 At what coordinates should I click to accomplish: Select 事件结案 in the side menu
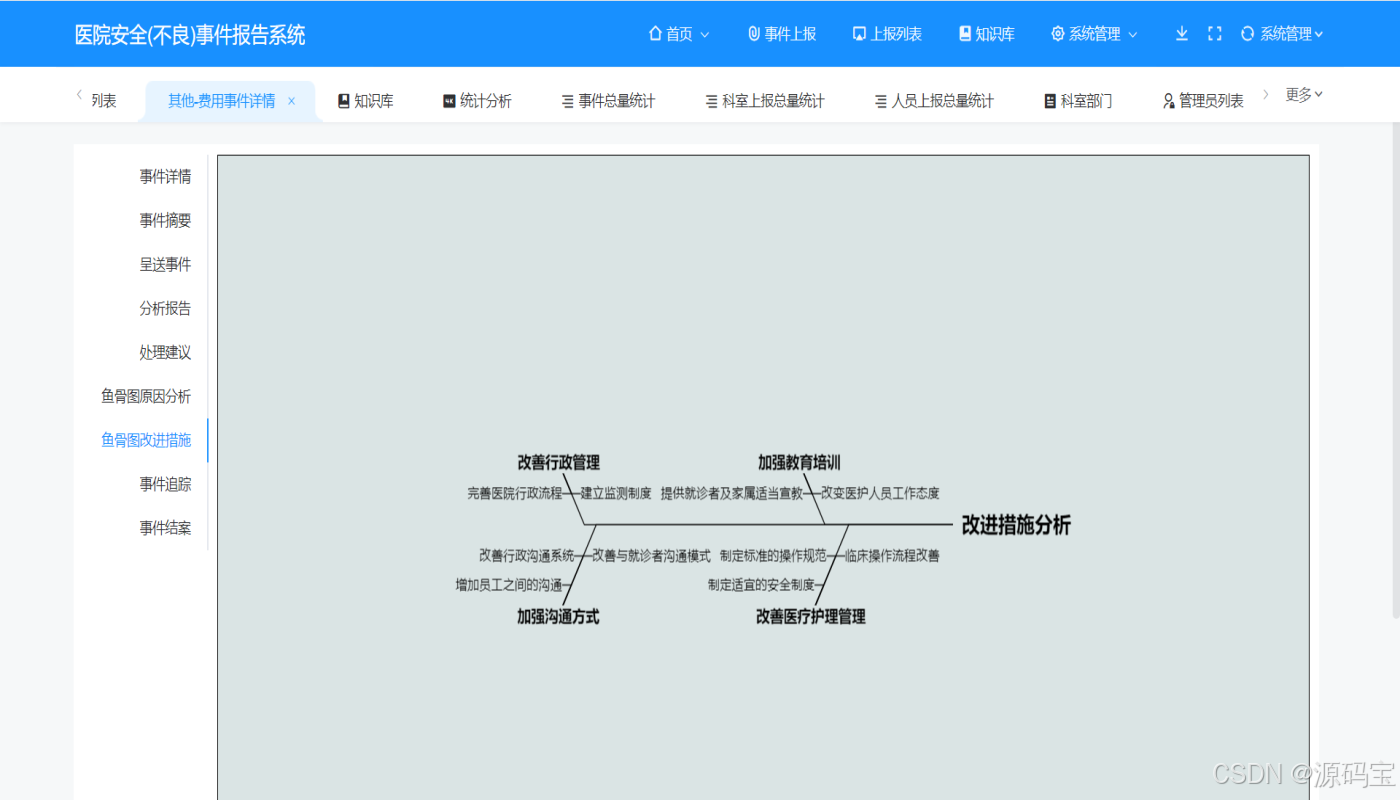coord(165,528)
